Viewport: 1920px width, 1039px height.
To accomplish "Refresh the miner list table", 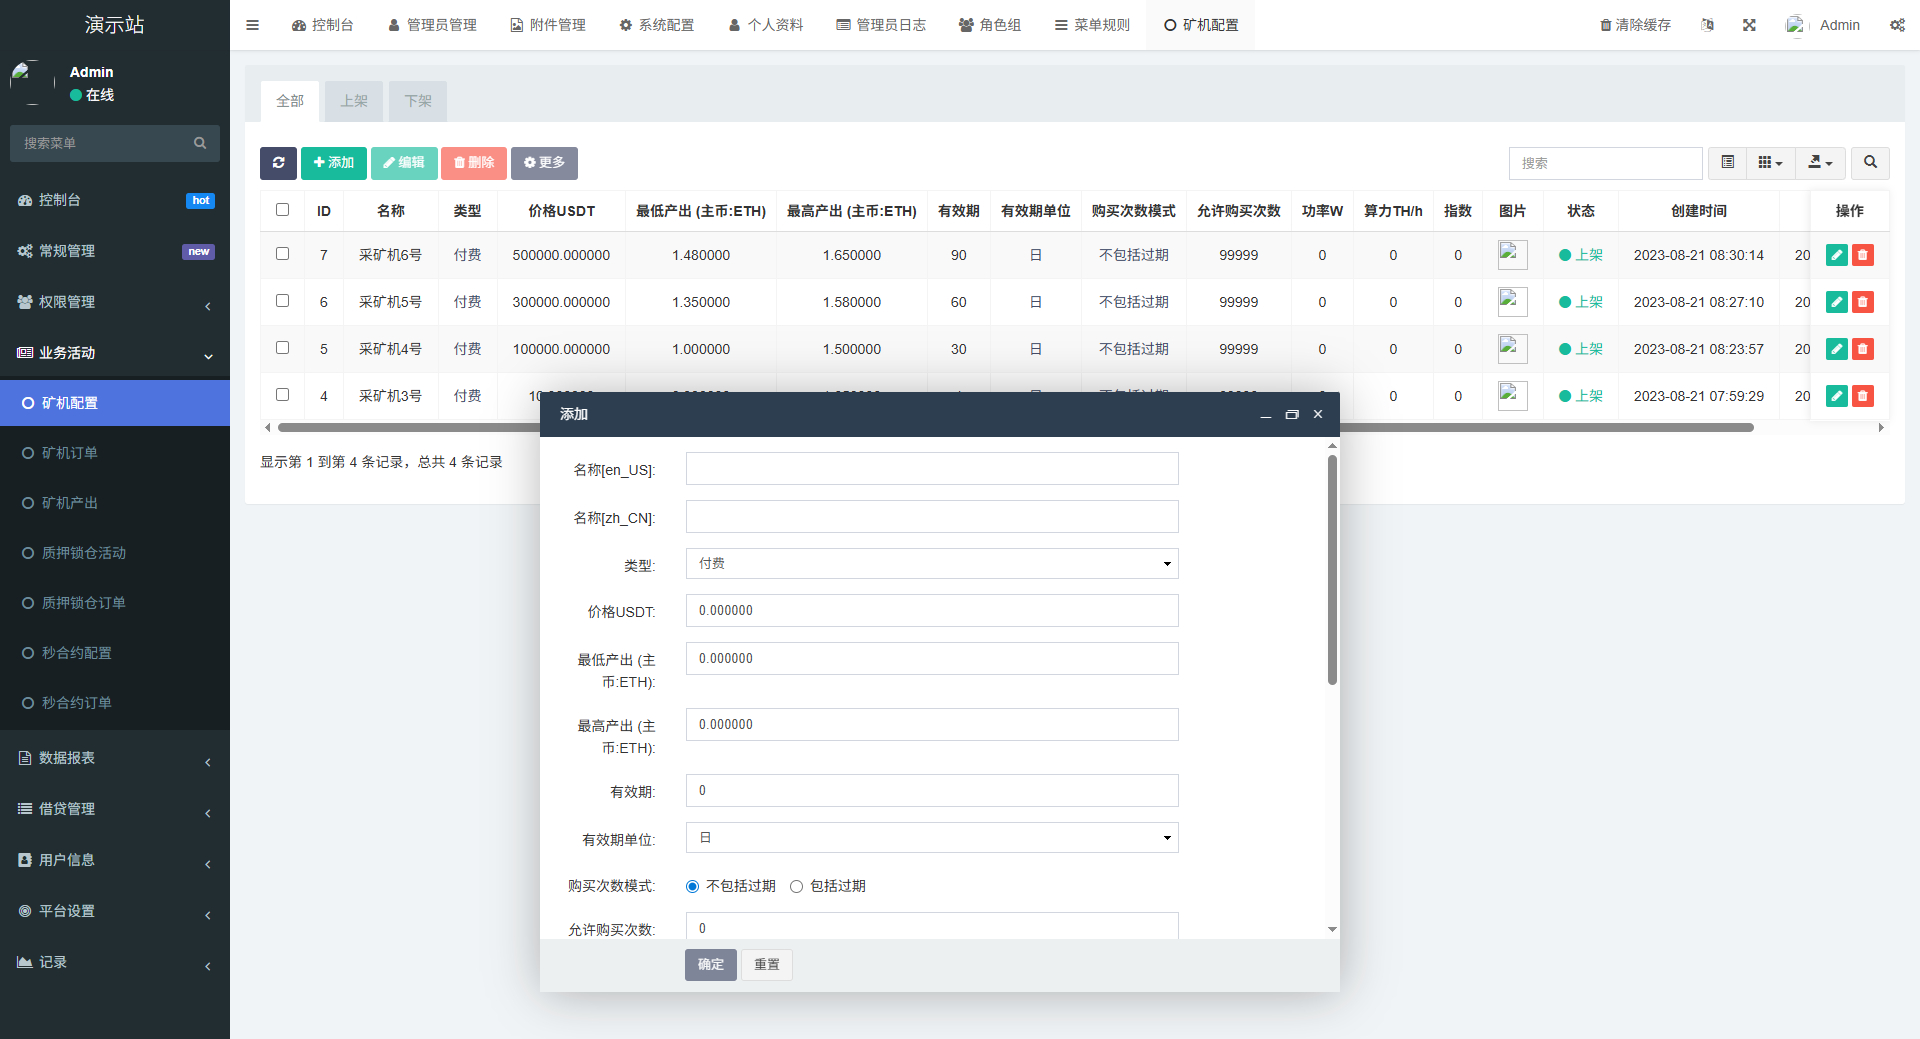I will point(278,163).
